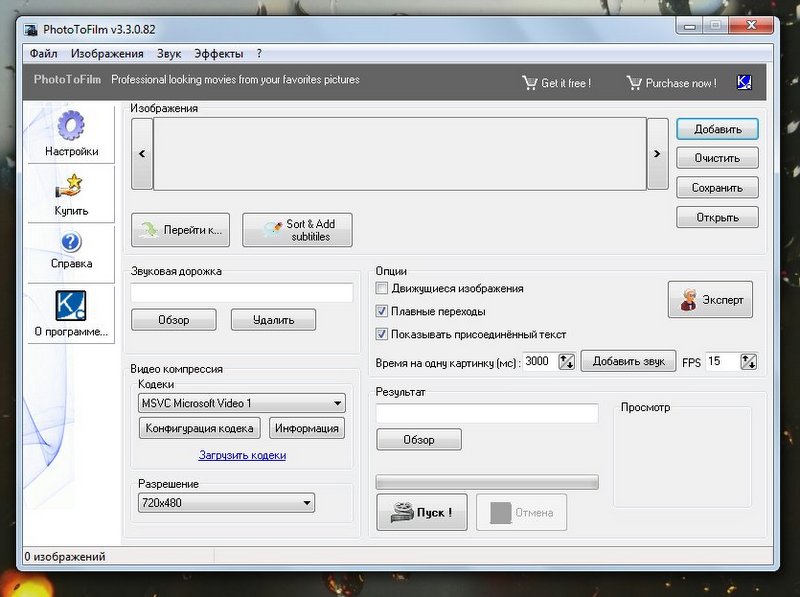Viewport: 800px width, 597px height.
Task: Focus the Звуковая дорожка path field
Action: (x=242, y=292)
